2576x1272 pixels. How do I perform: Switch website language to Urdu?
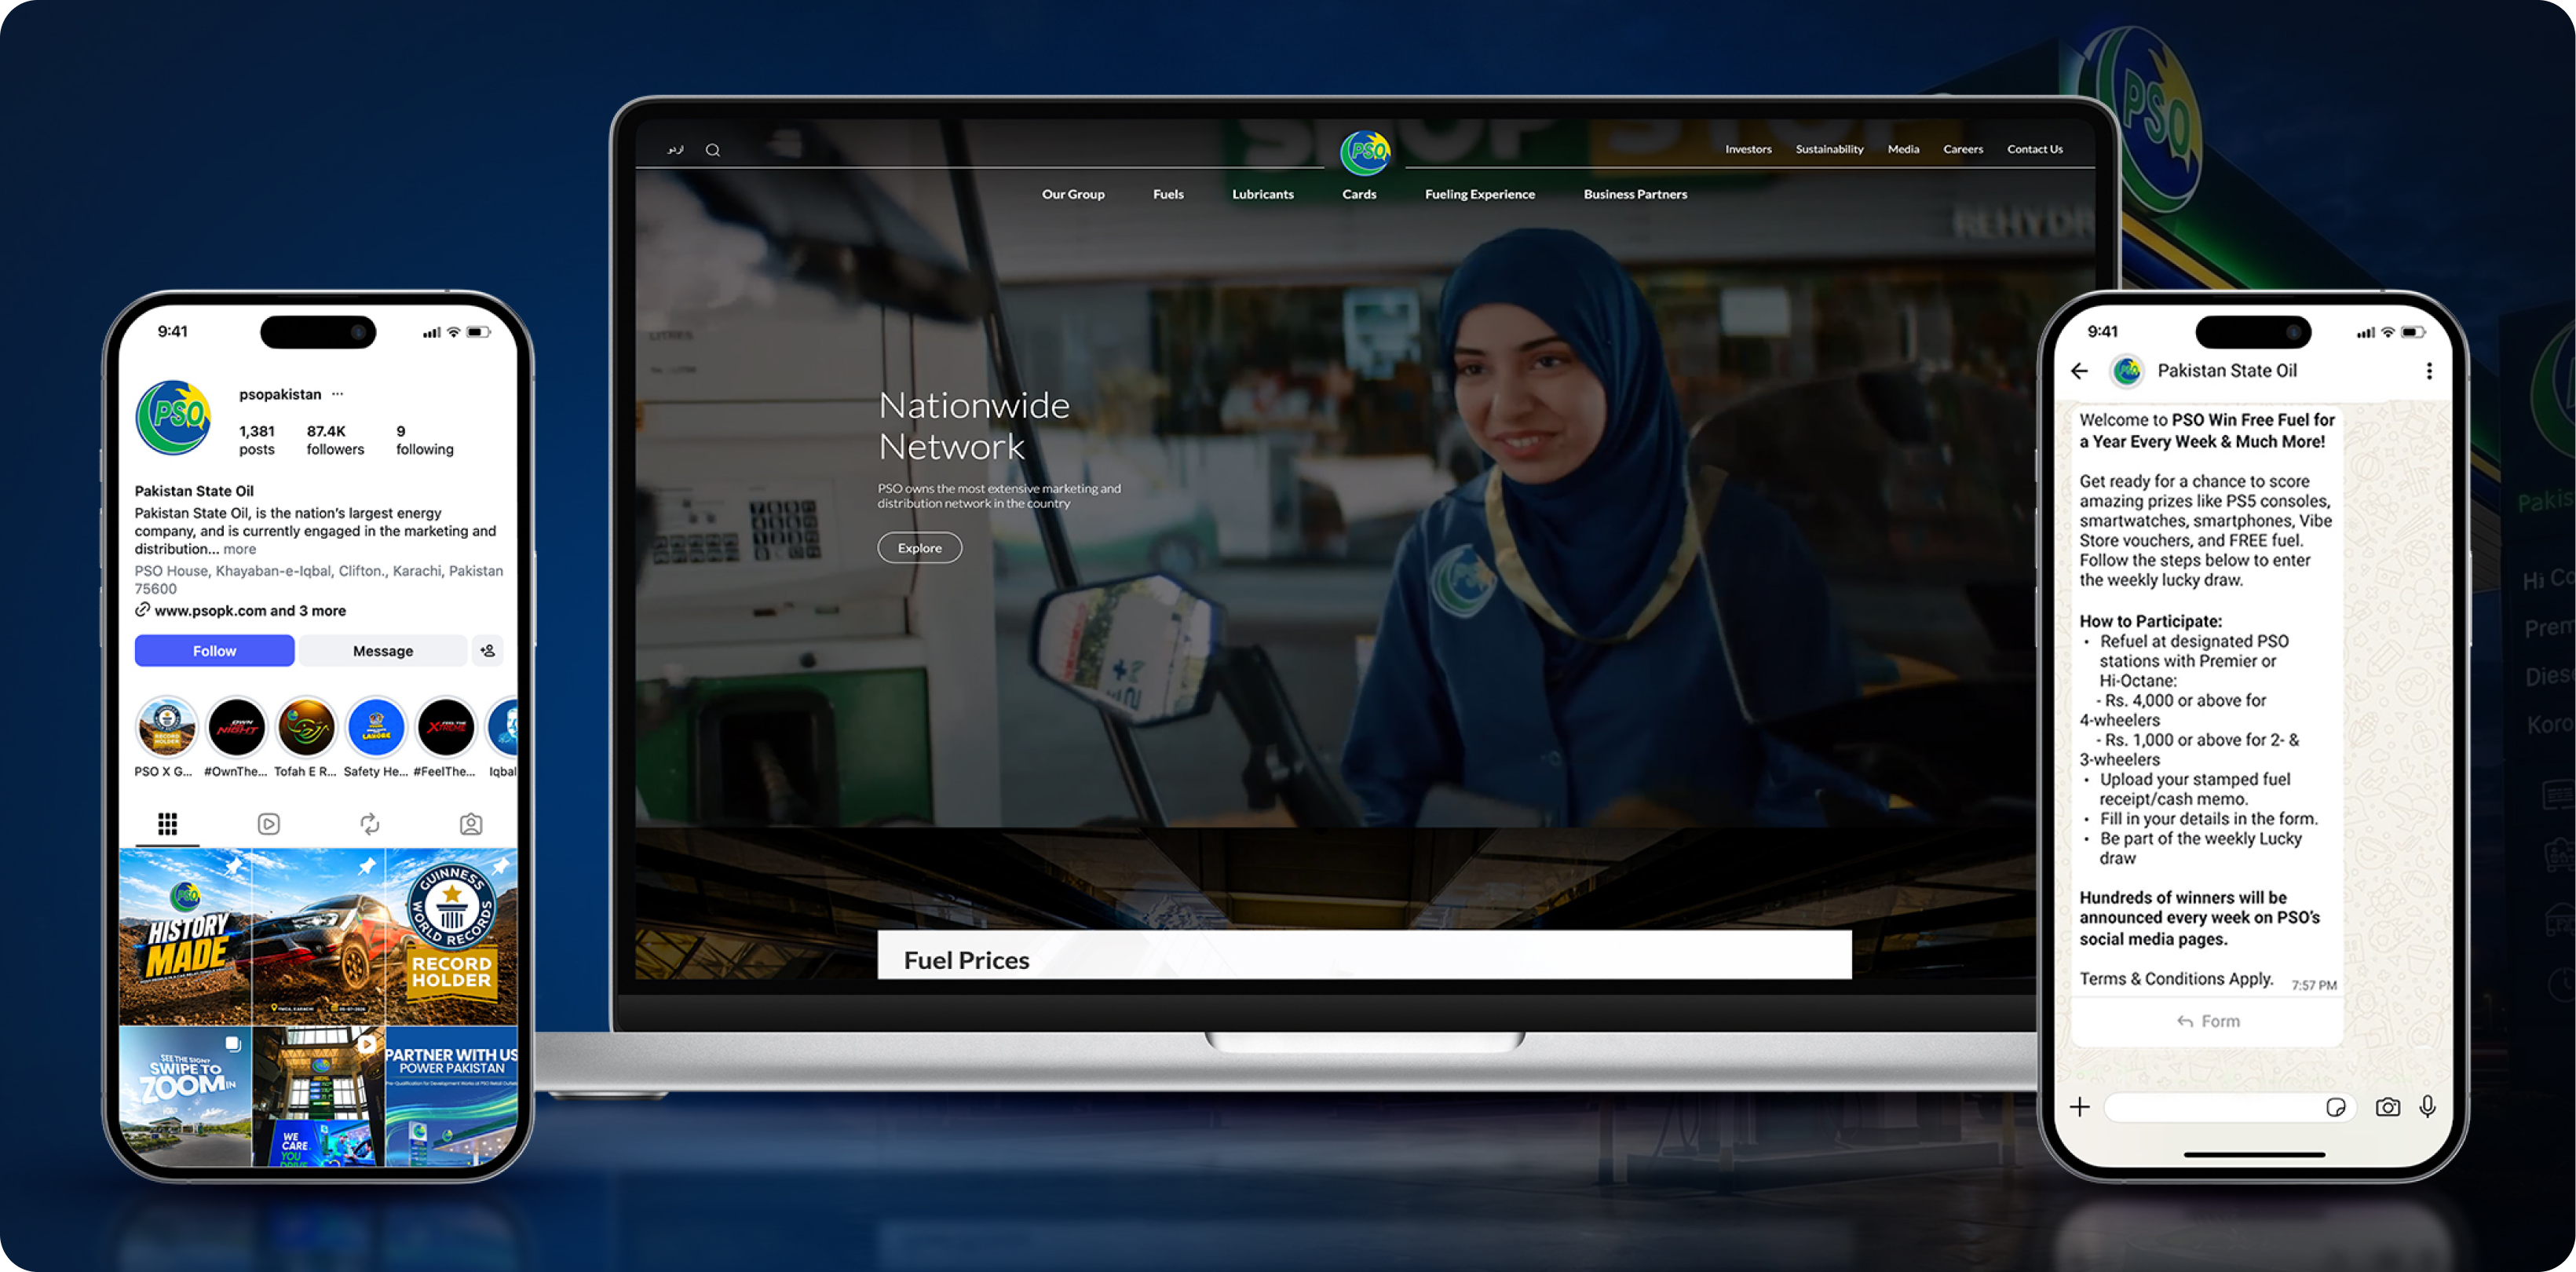(676, 150)
